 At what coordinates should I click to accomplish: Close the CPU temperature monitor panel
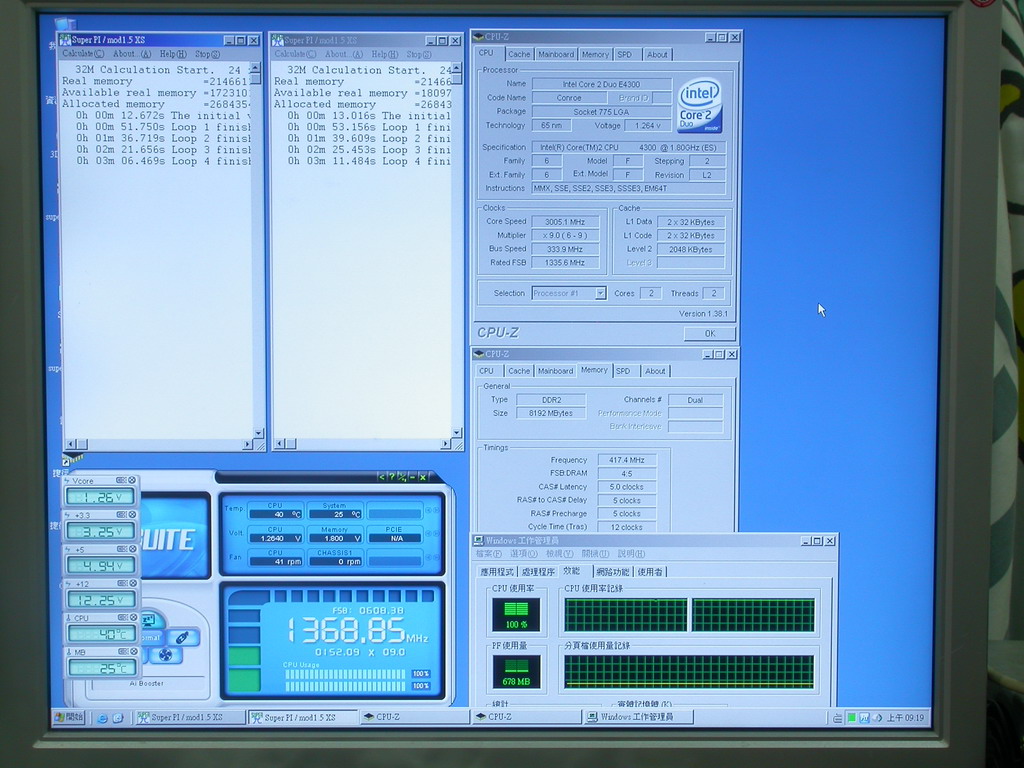click(132, 617)
